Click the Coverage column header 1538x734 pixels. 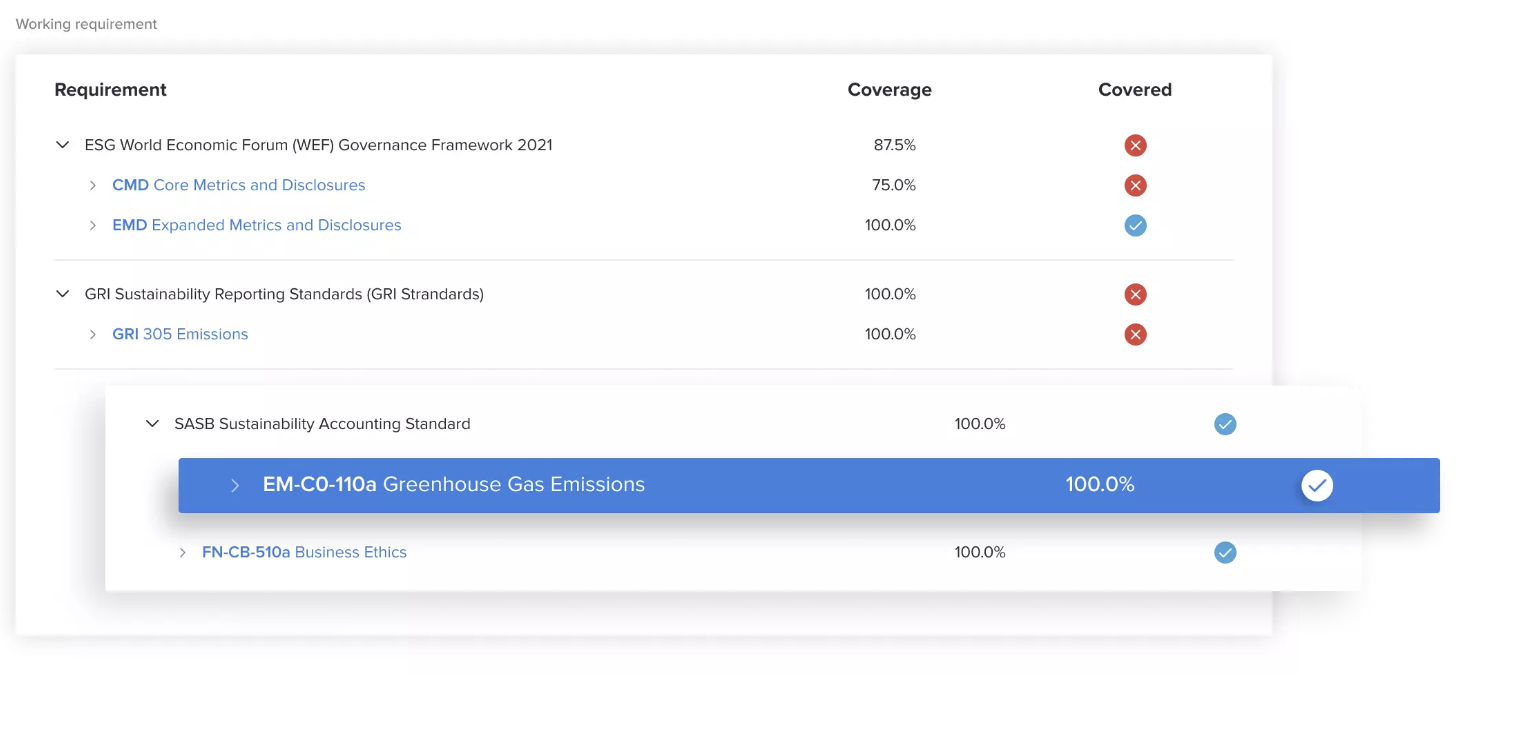tap(890, 90)
